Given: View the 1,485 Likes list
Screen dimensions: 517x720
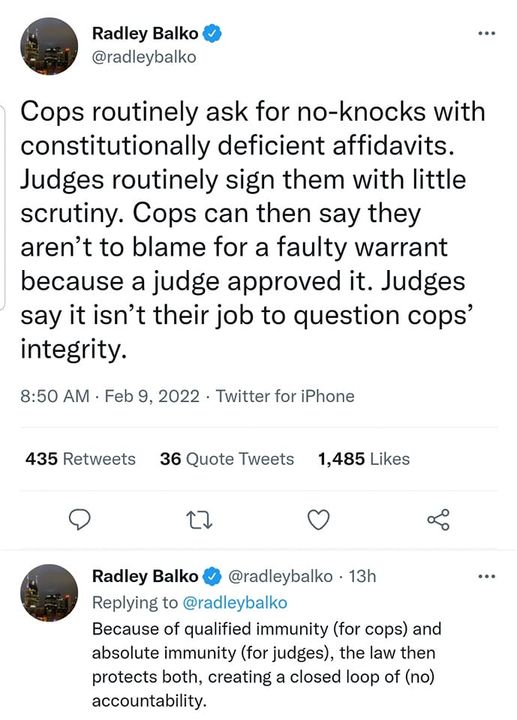Looking at the screenshot, I should [x=364, y=459].
